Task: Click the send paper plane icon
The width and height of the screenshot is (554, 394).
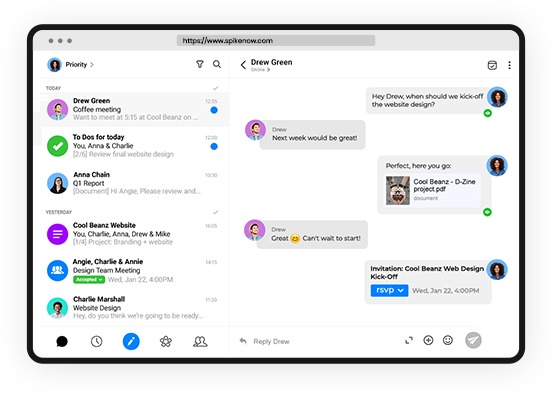Action: 473,340
